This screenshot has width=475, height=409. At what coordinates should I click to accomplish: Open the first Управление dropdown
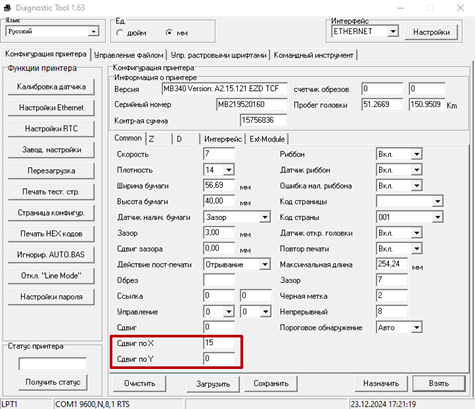[x=229, y=312]
